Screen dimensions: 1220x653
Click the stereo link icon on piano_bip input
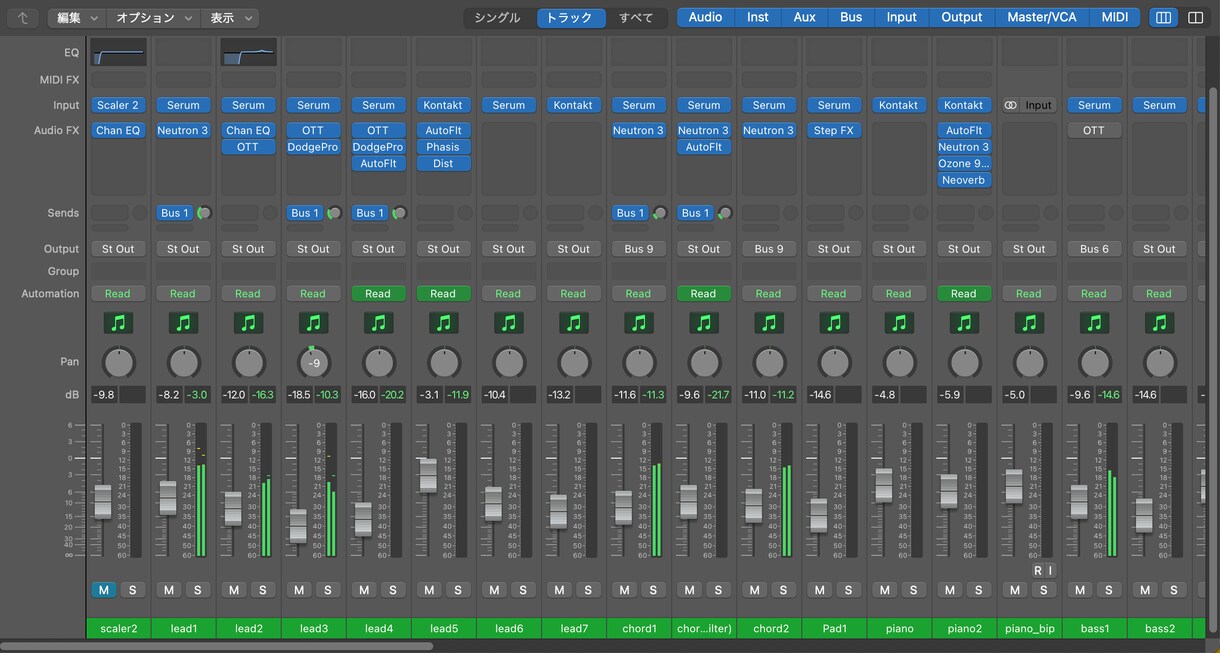point(1010,105)
